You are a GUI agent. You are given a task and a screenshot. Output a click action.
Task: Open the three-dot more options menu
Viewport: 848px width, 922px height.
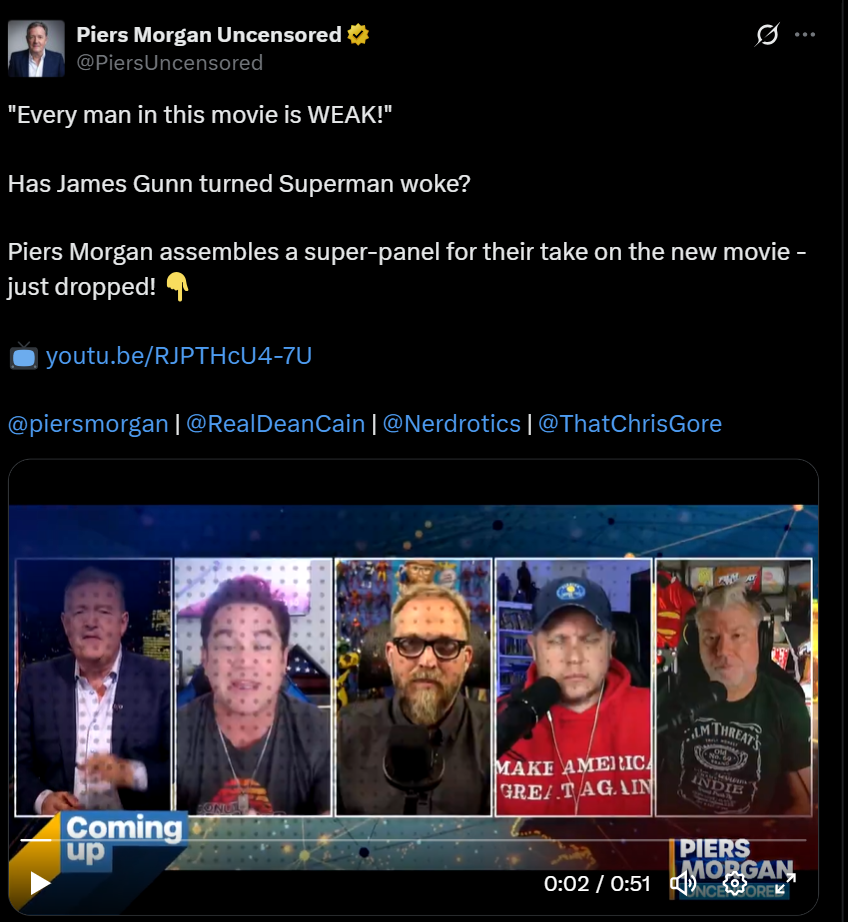tap(804, 35)
